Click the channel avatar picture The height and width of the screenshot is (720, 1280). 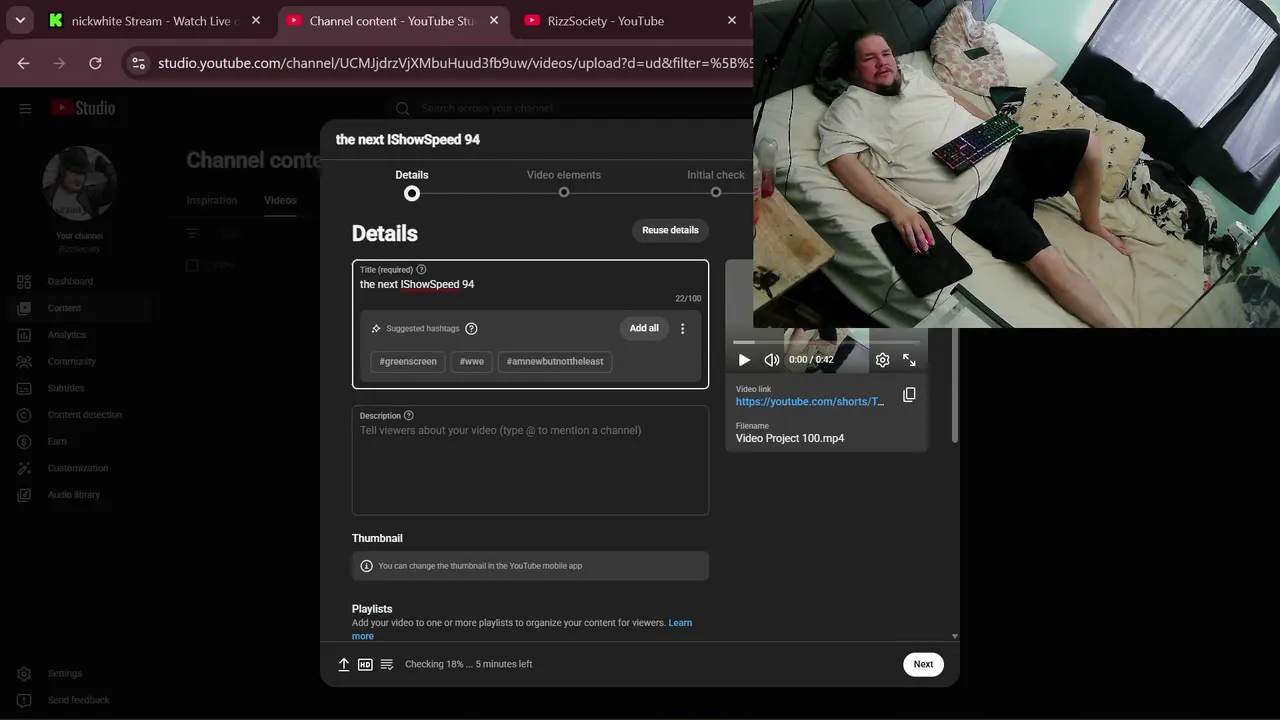coord(80,184)
